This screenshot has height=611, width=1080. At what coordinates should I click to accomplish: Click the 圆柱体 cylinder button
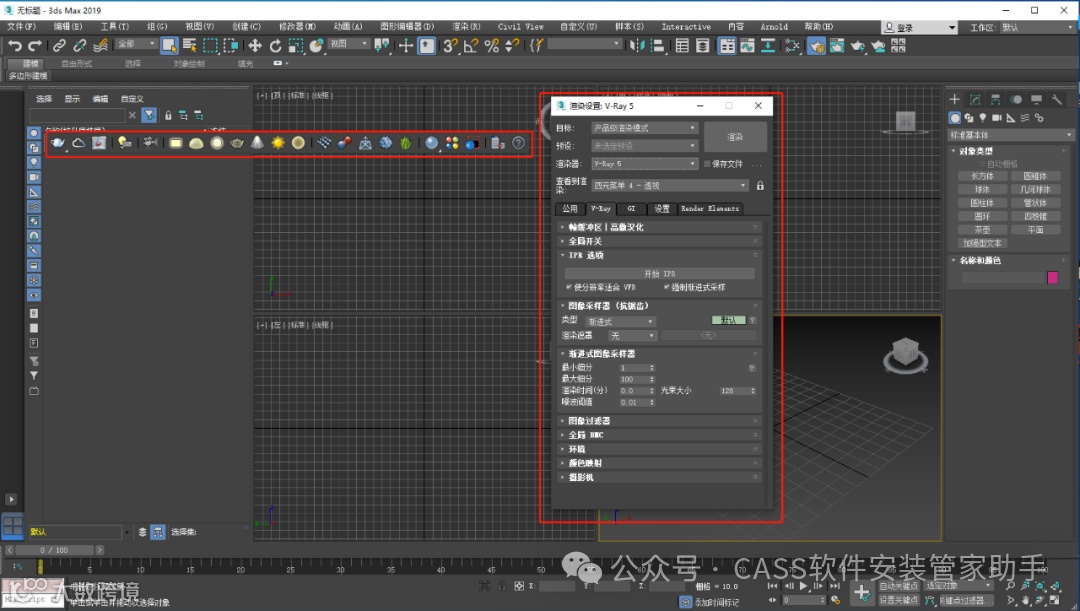(982, 203)
